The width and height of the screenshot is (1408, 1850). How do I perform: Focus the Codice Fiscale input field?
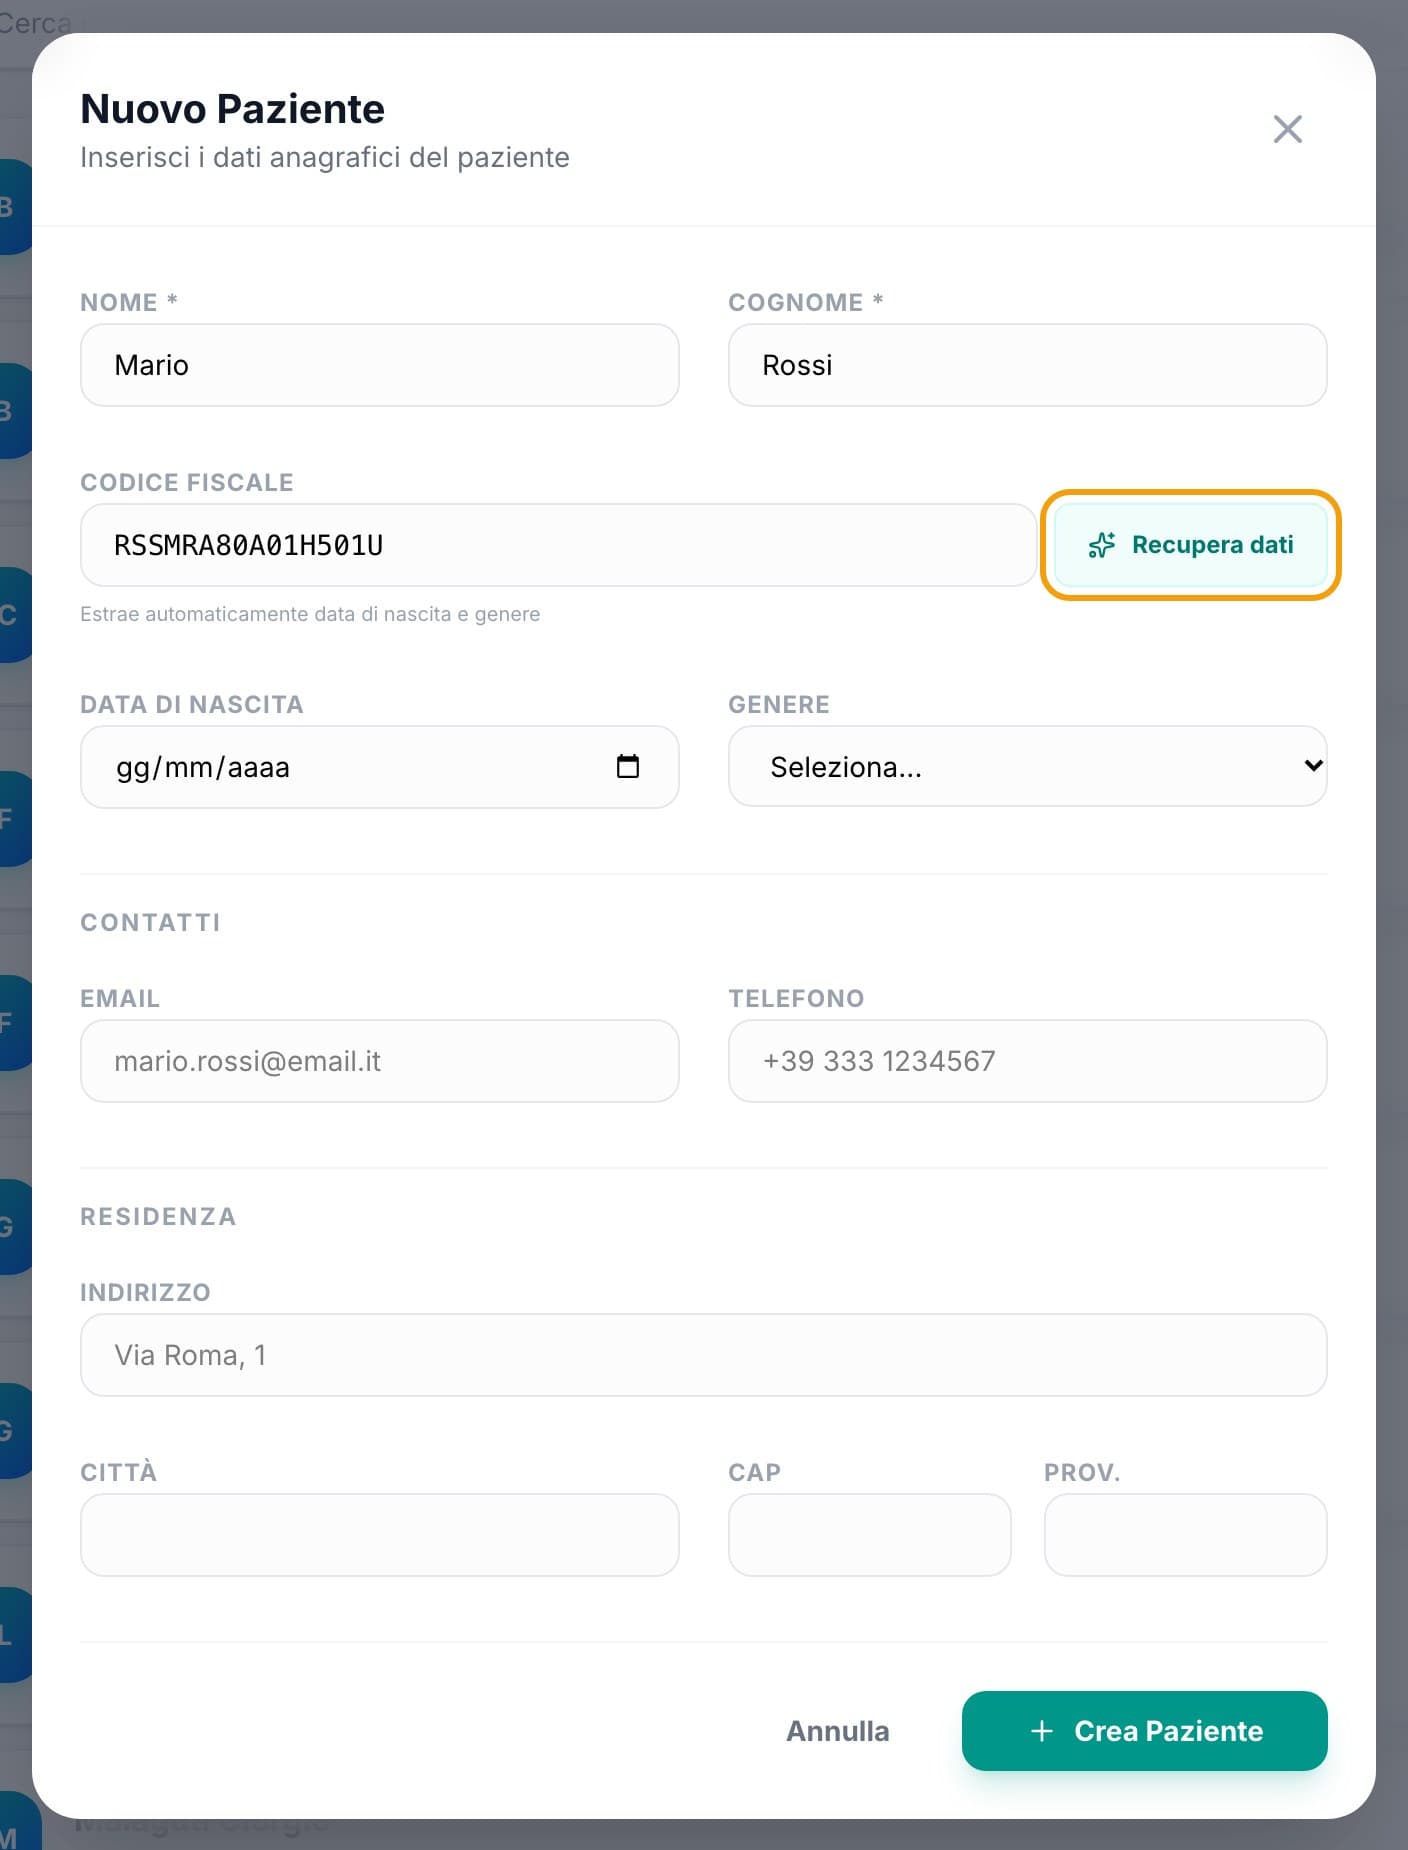558,545
